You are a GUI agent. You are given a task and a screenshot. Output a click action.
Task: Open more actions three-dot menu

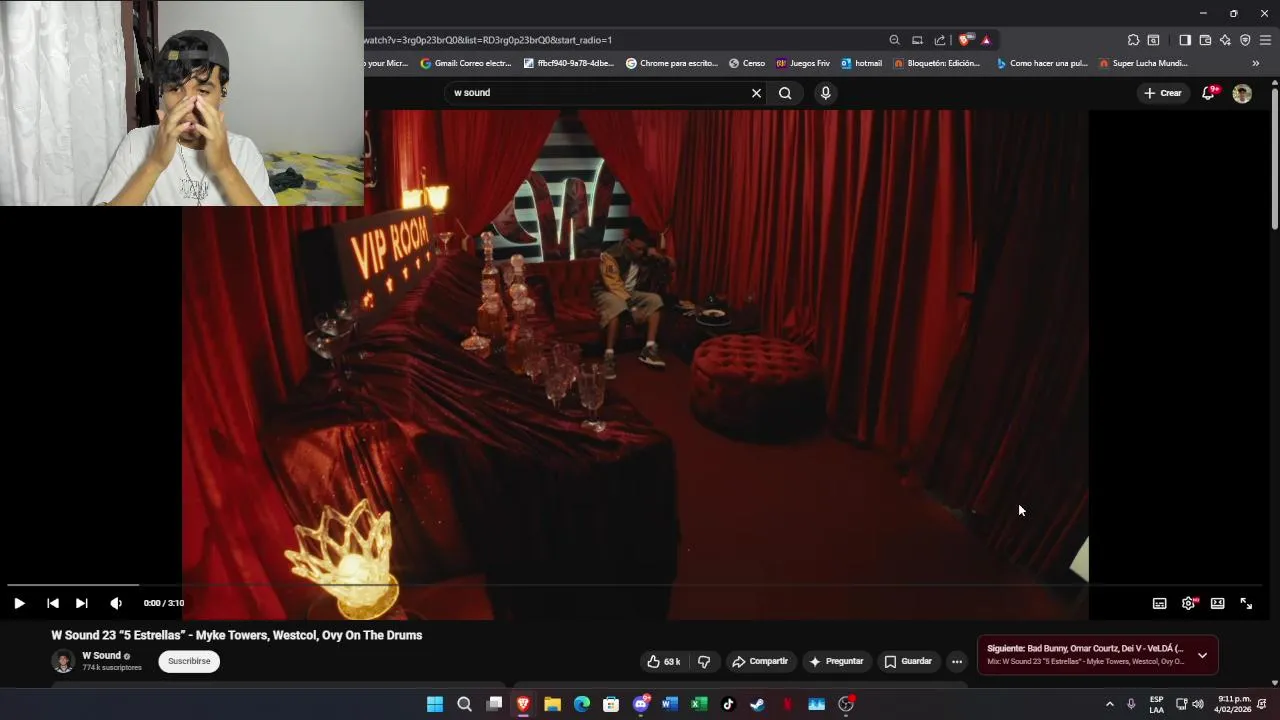tap(957, 661)
